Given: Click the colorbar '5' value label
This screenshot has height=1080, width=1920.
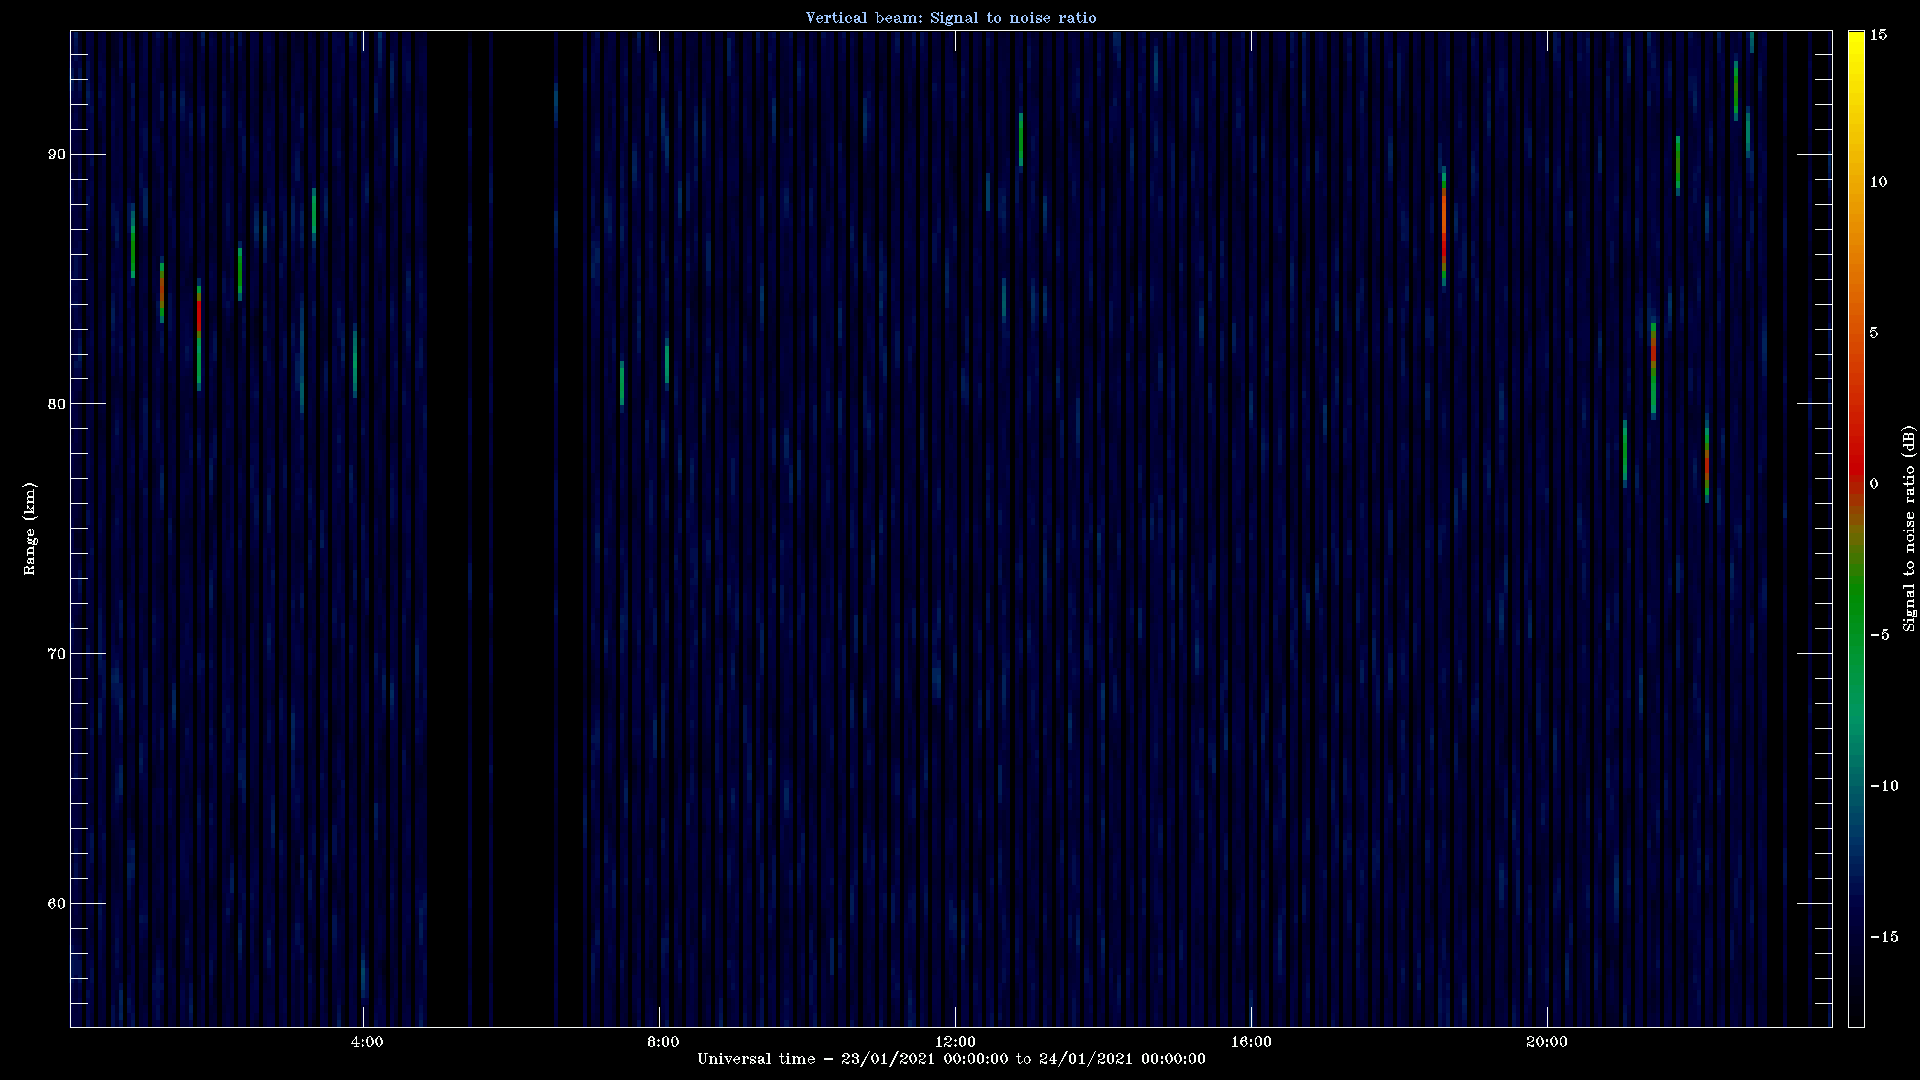Looking at the screenshot, I should [x=1874, y=333].
